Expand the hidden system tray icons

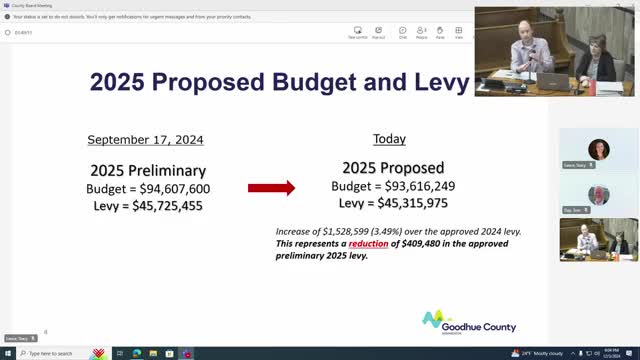pos(573,353)
